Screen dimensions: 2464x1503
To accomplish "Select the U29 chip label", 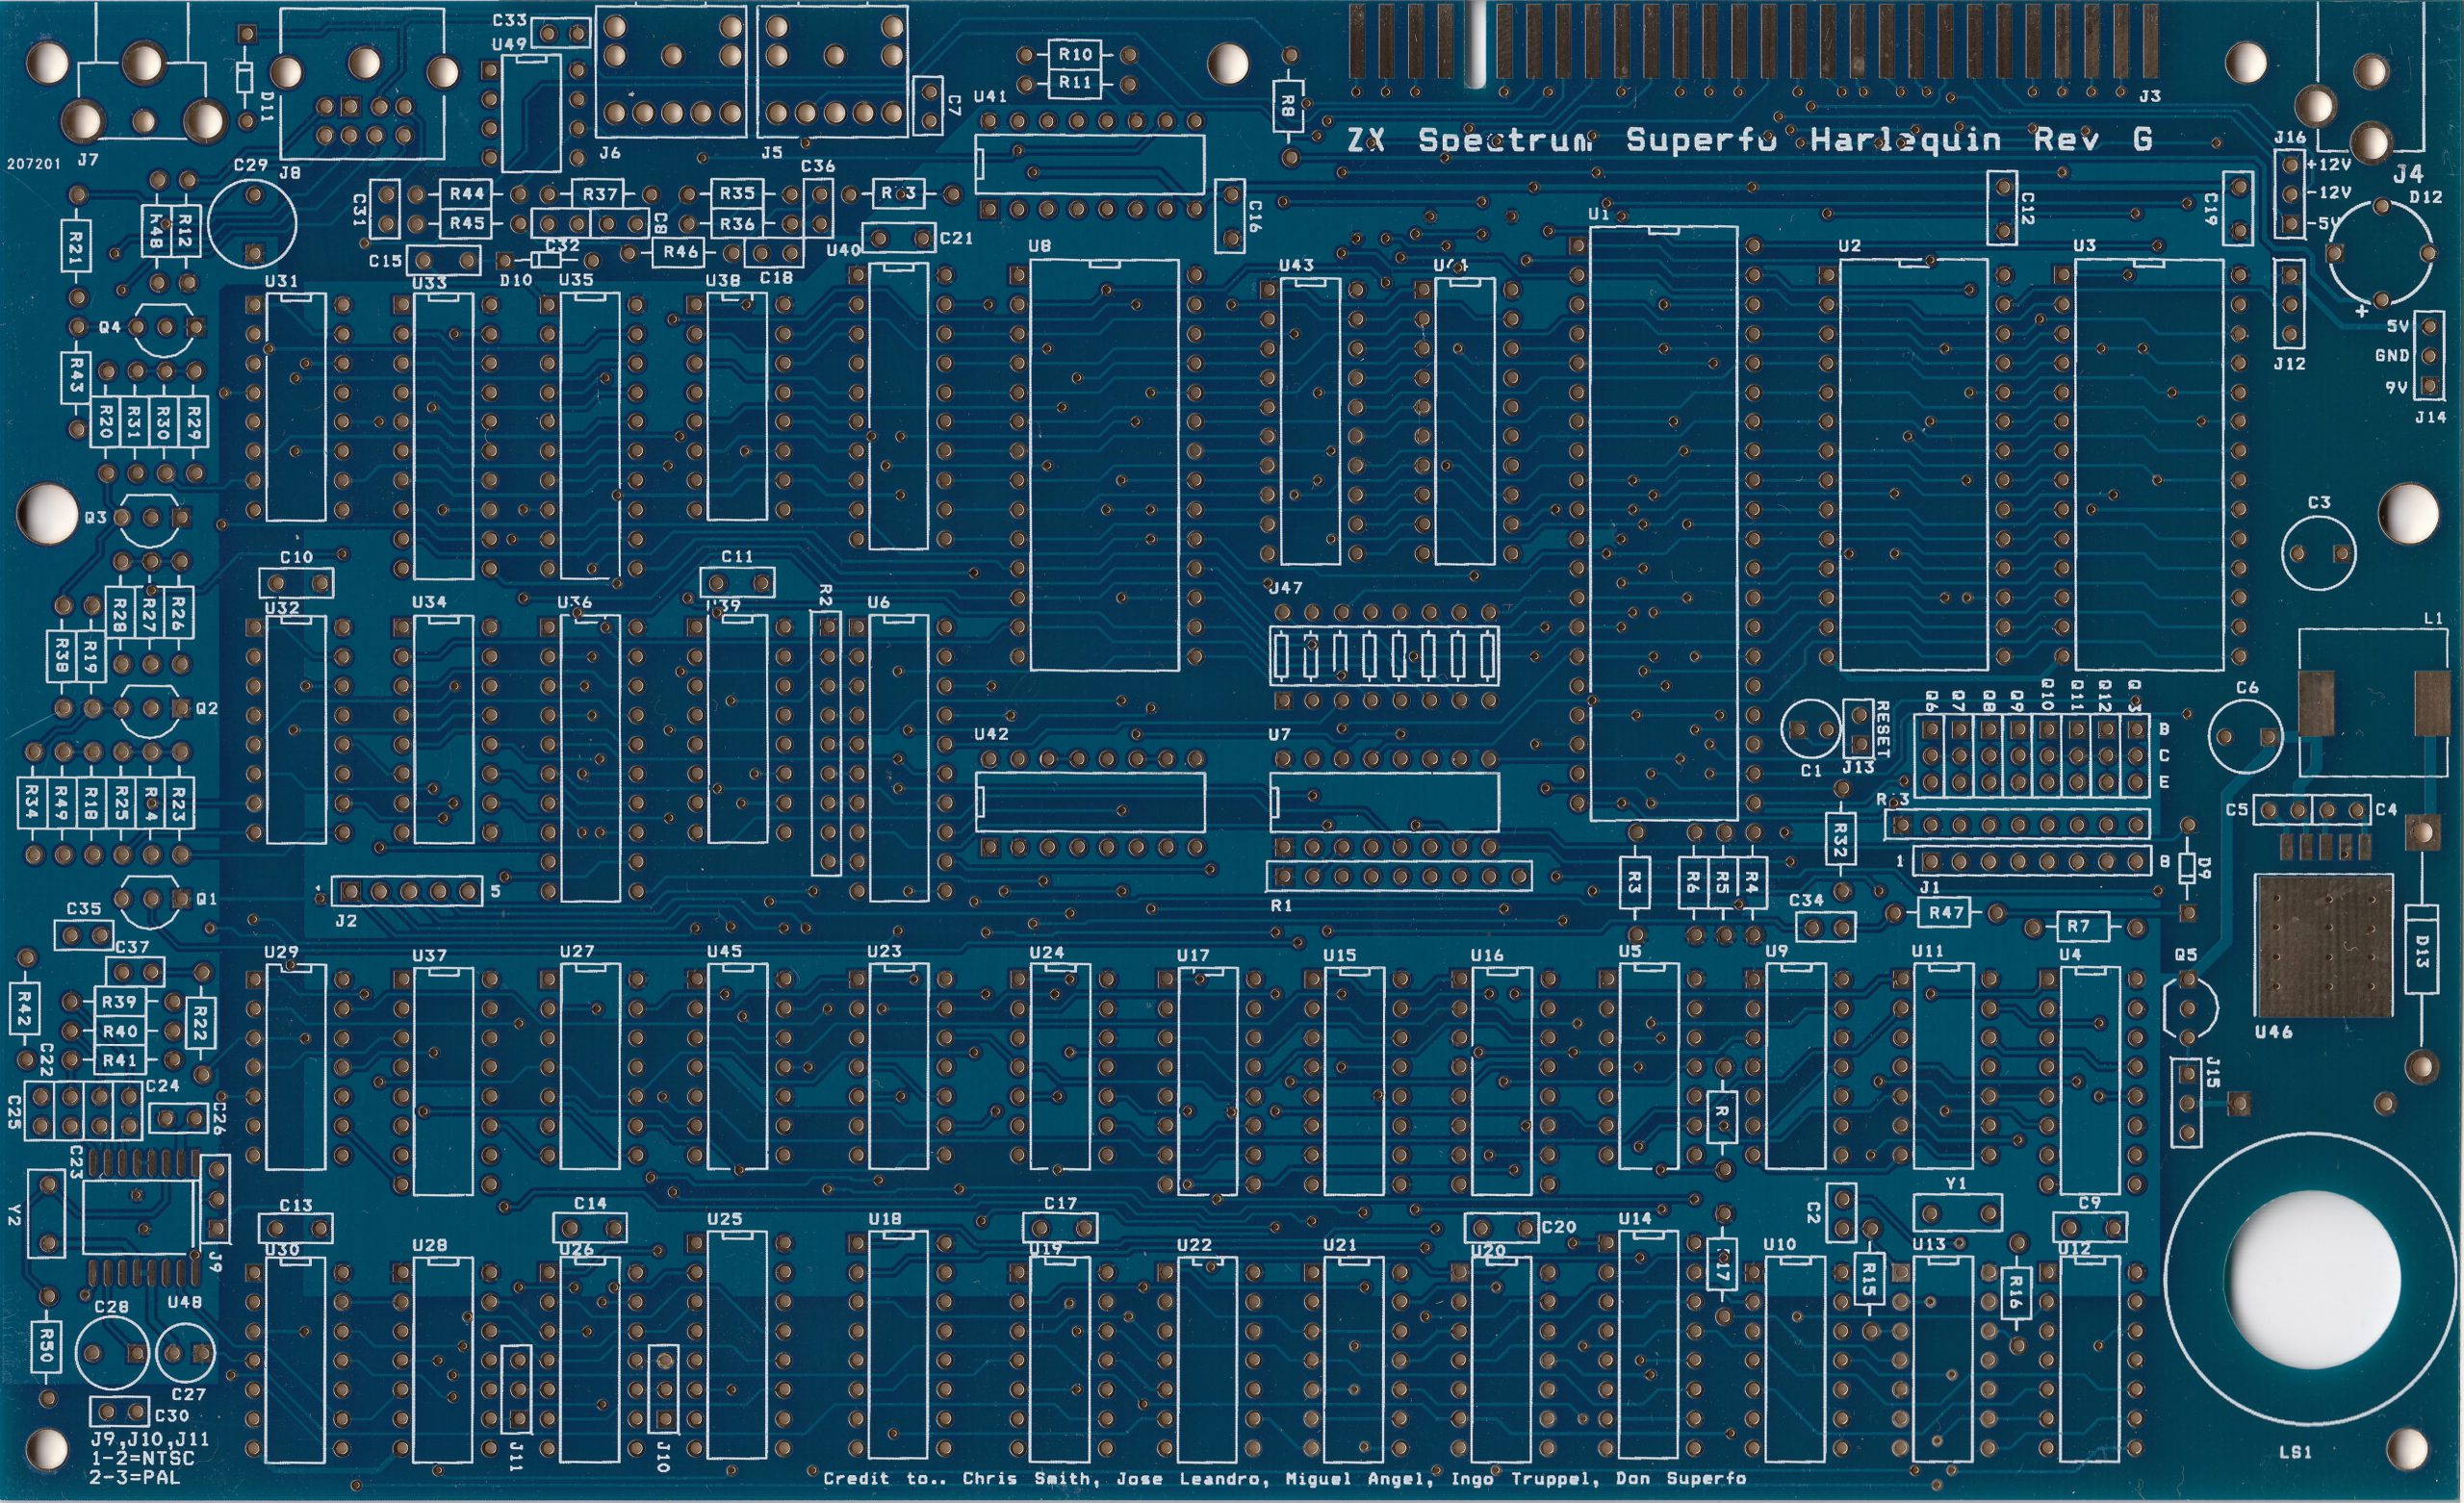I will pyautogui.click(x=281, y=952).
